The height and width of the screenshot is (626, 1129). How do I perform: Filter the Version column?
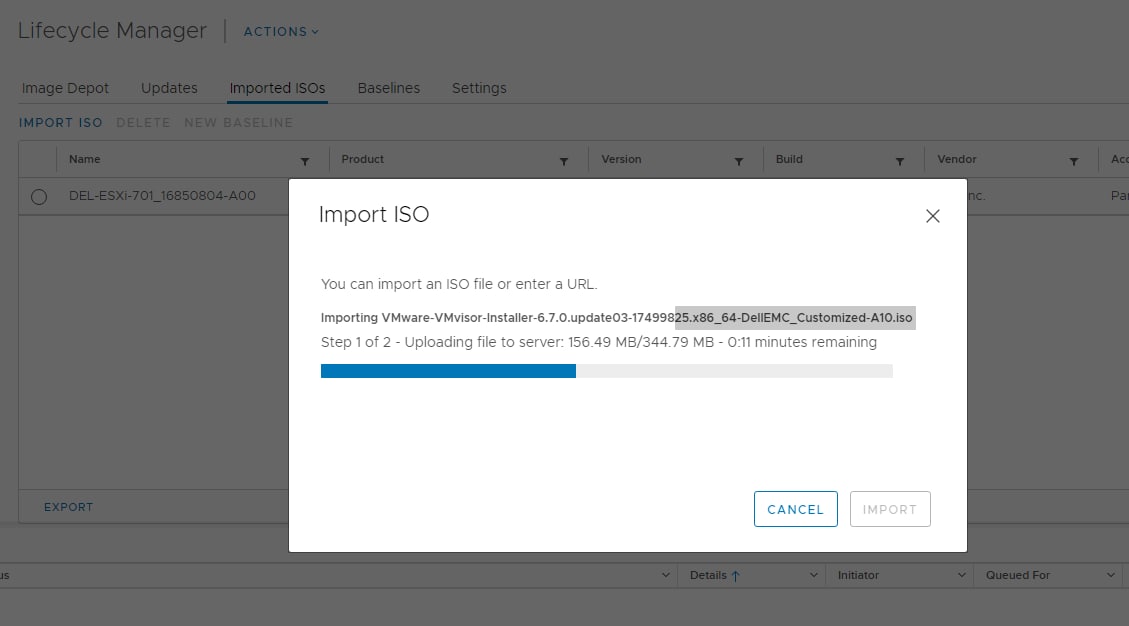click(x=739, y=162)
